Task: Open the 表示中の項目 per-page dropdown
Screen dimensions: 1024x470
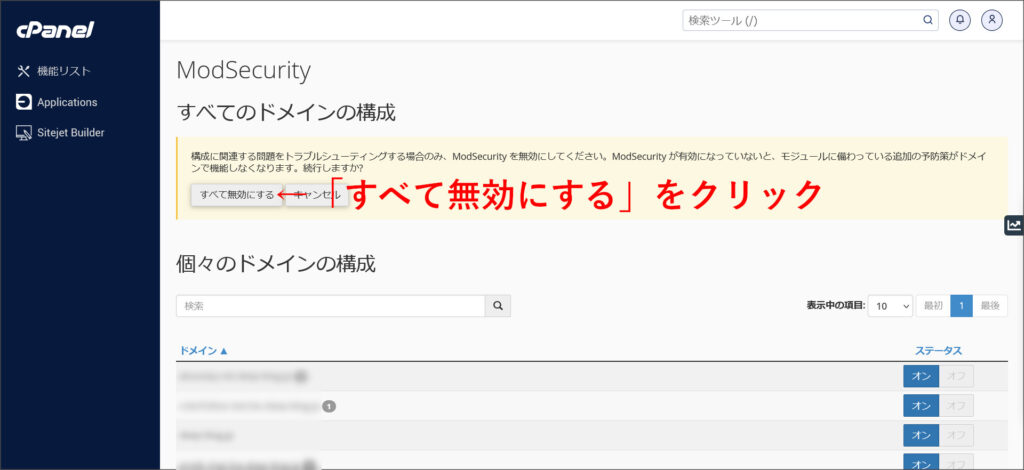Action: click(x=890, y=306)
